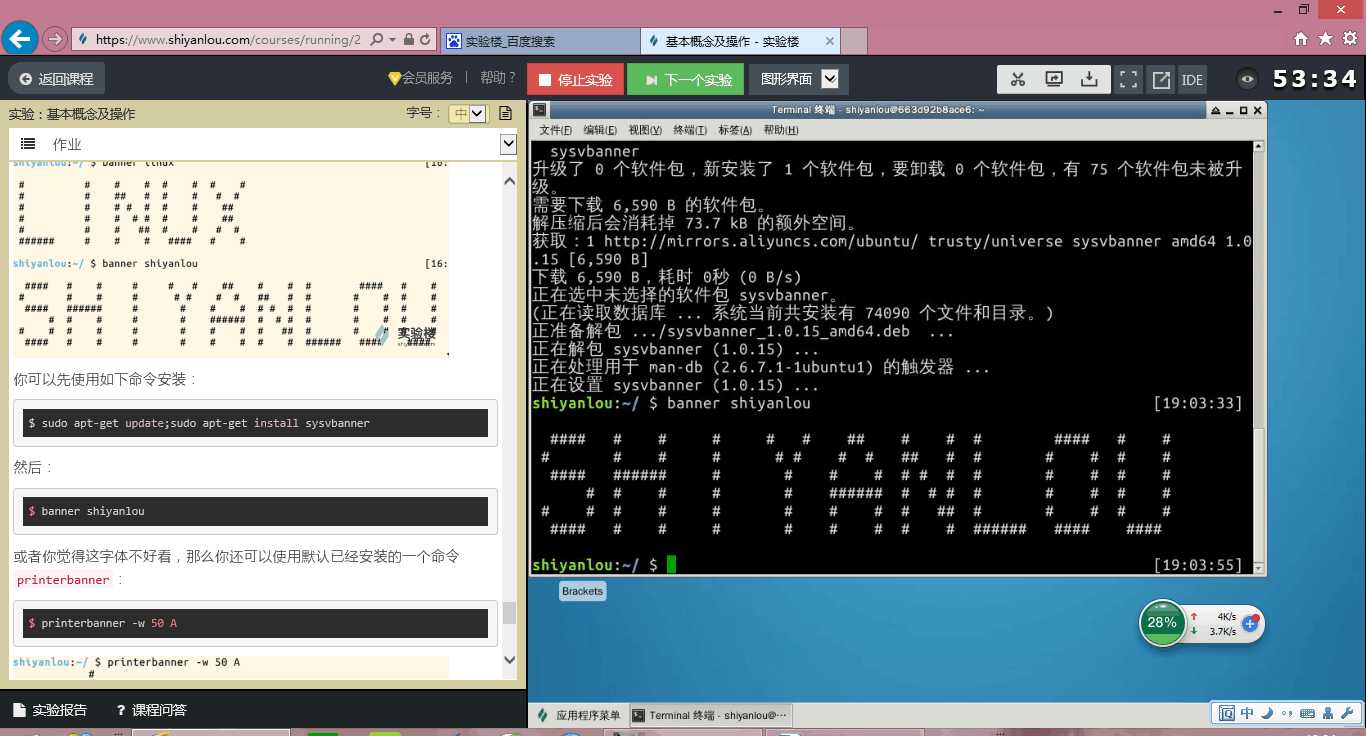Open the terminal 视图(V) menu
This screenshot has height=736, width=1366.
645,130
